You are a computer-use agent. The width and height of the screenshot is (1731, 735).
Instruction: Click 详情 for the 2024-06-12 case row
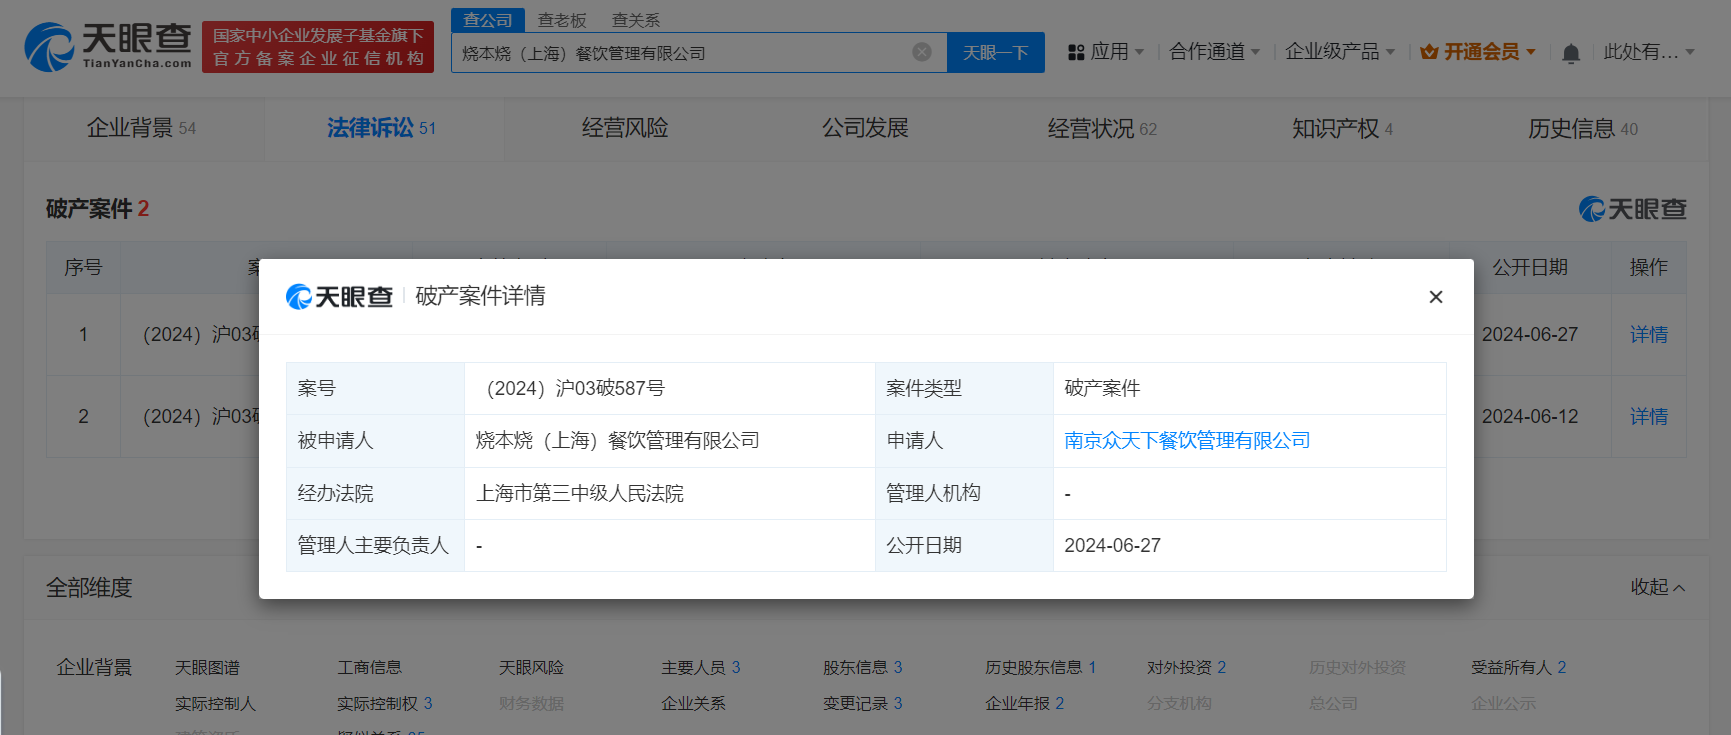[x=1648, y=416]
